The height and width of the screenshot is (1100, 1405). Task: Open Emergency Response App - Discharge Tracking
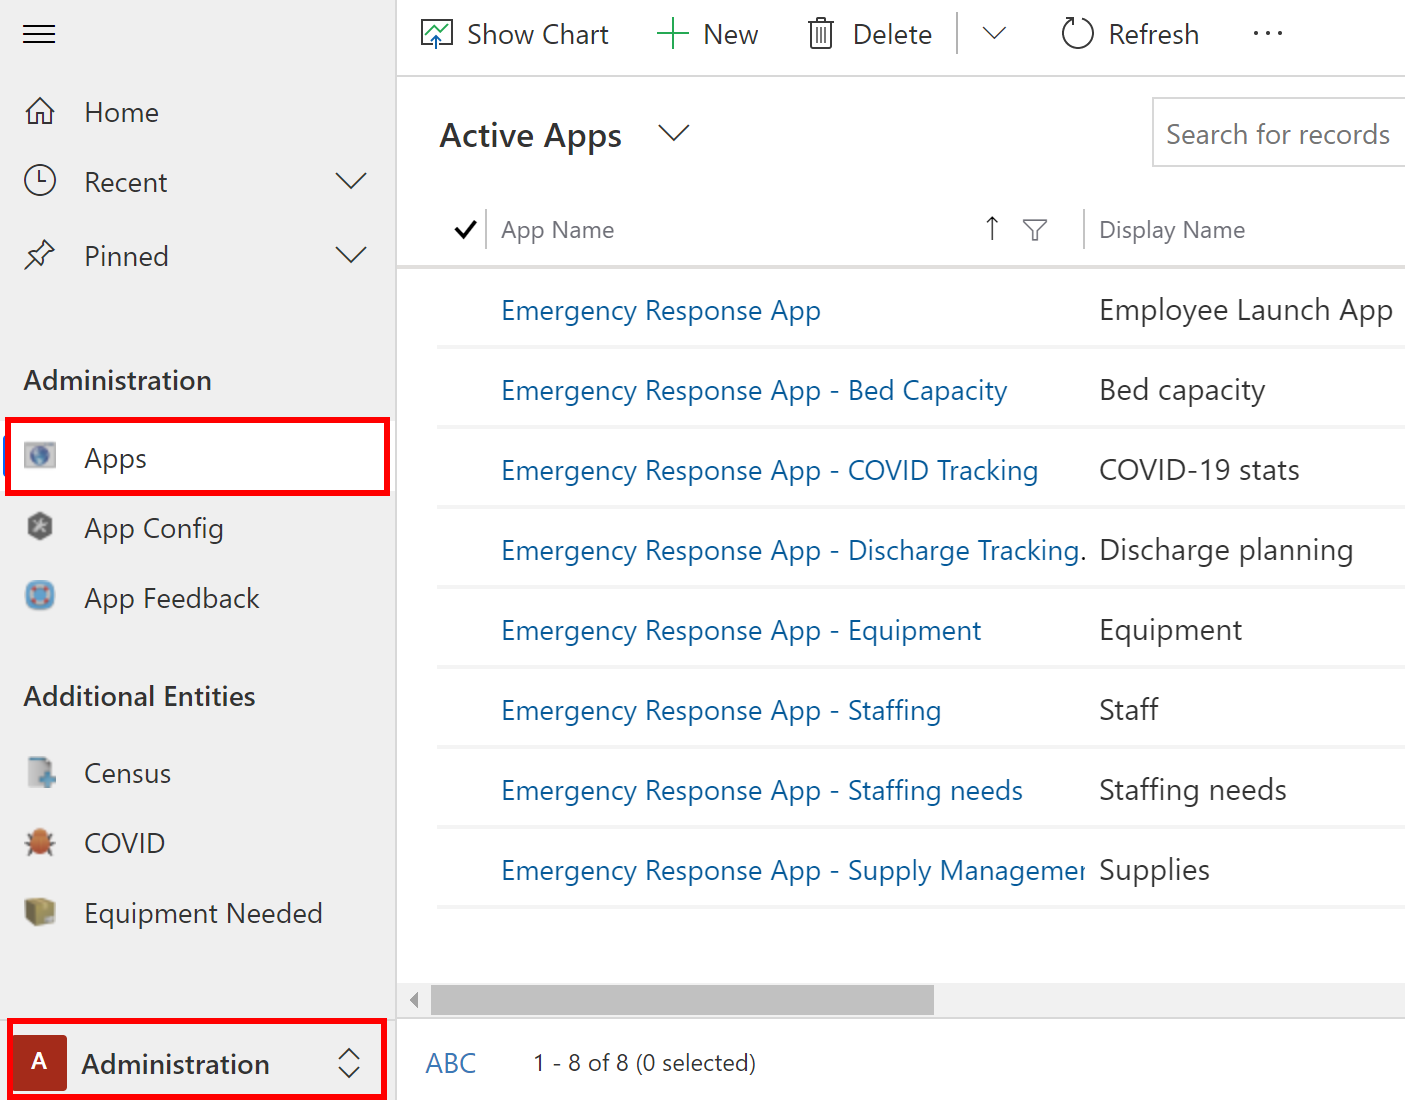point(793,550)
